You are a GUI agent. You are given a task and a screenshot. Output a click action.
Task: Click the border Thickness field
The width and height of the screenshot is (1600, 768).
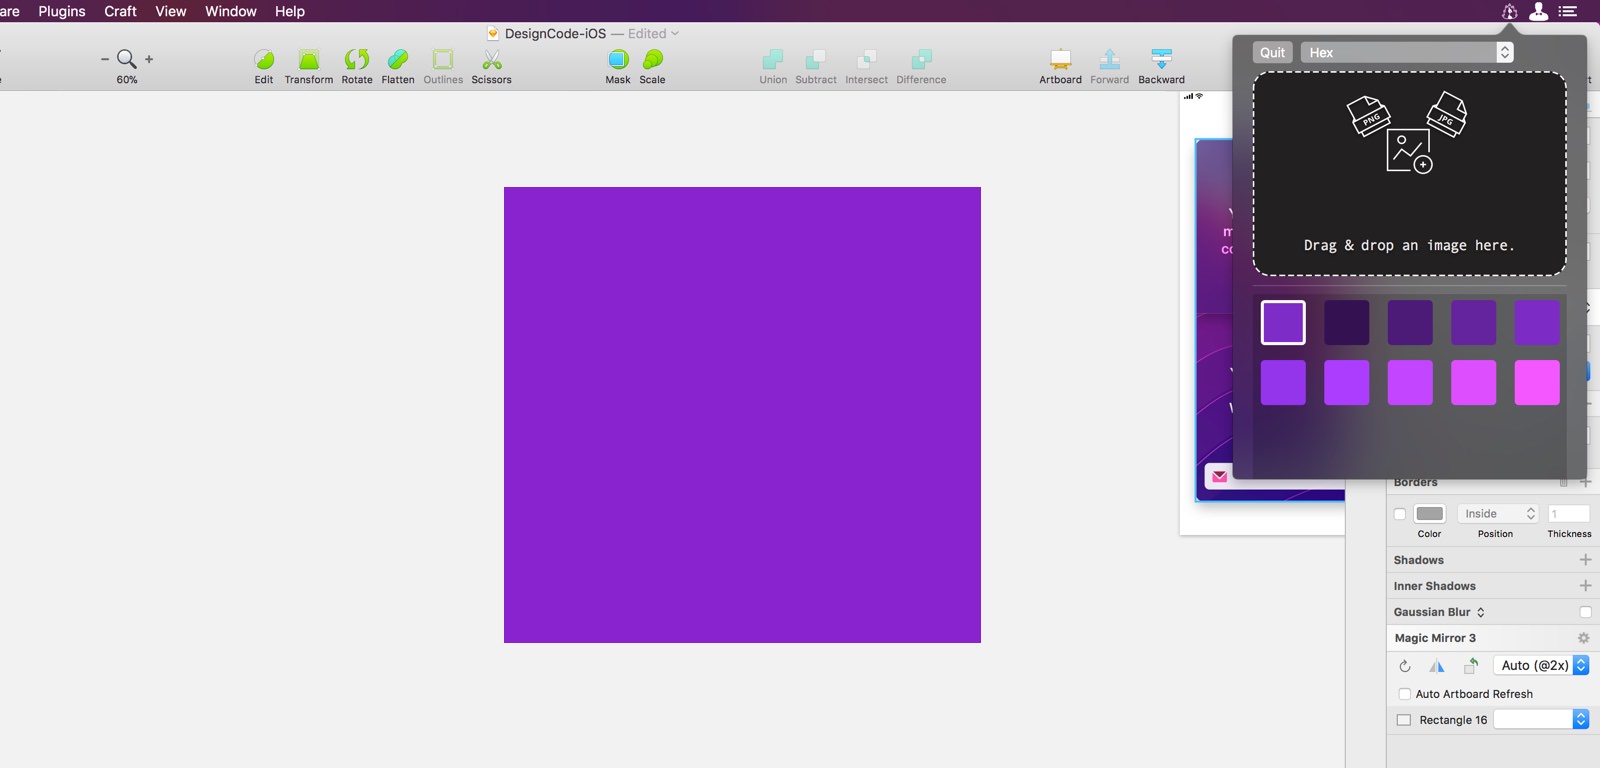1569,514
